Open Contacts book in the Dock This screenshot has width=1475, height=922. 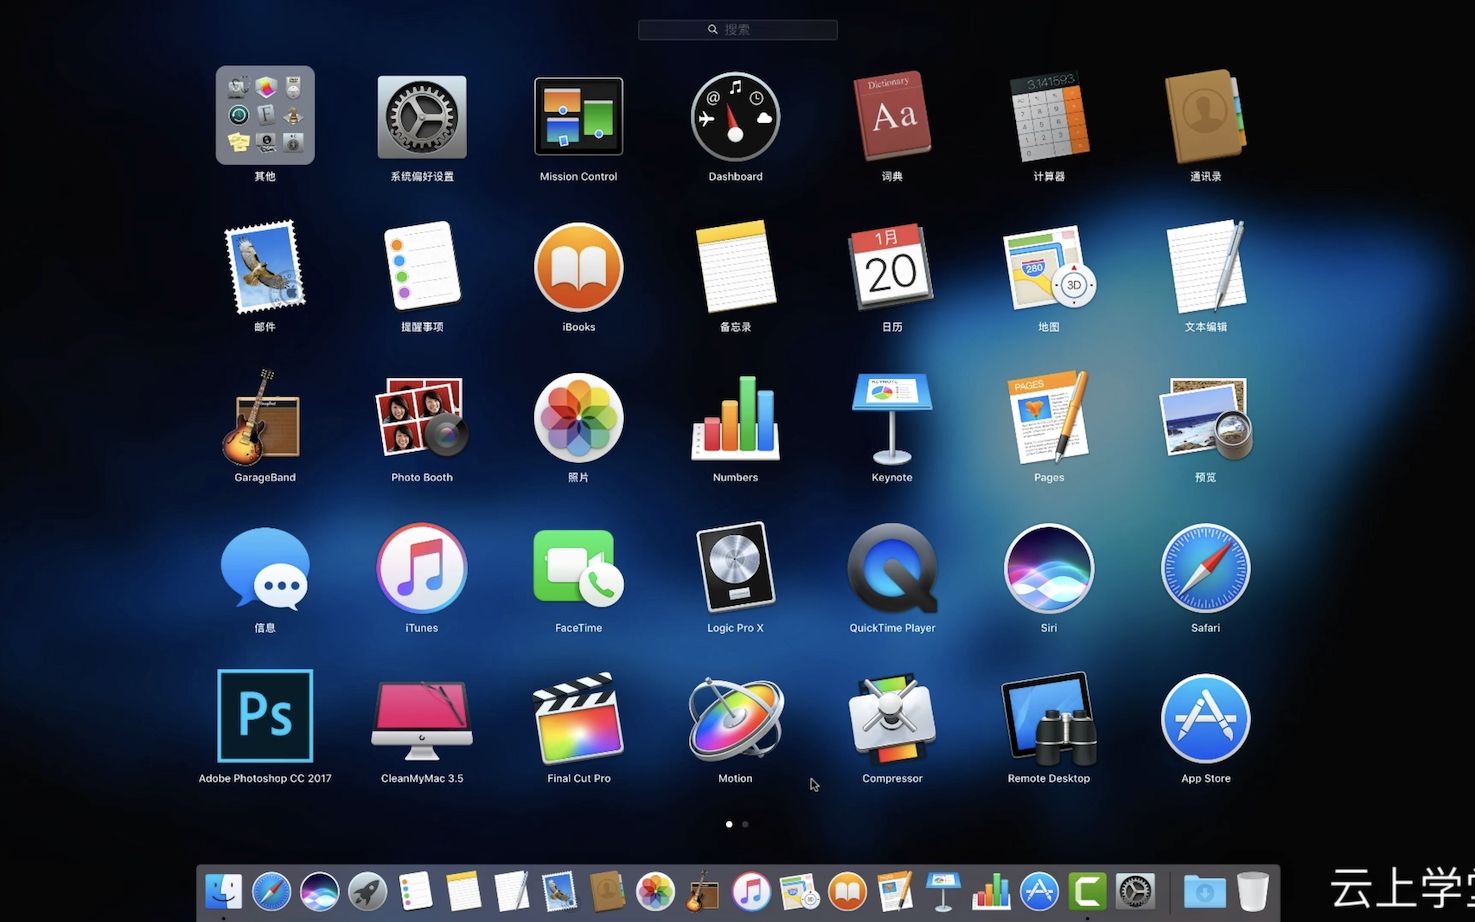tap(607, 891)
